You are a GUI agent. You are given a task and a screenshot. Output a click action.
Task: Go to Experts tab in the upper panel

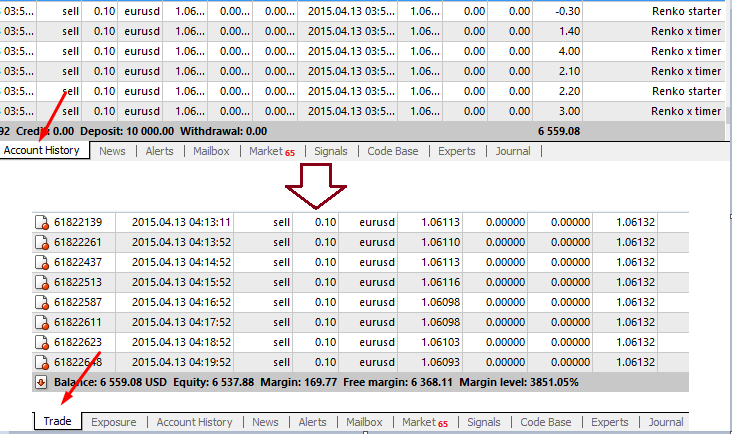[x=456, y=151]
